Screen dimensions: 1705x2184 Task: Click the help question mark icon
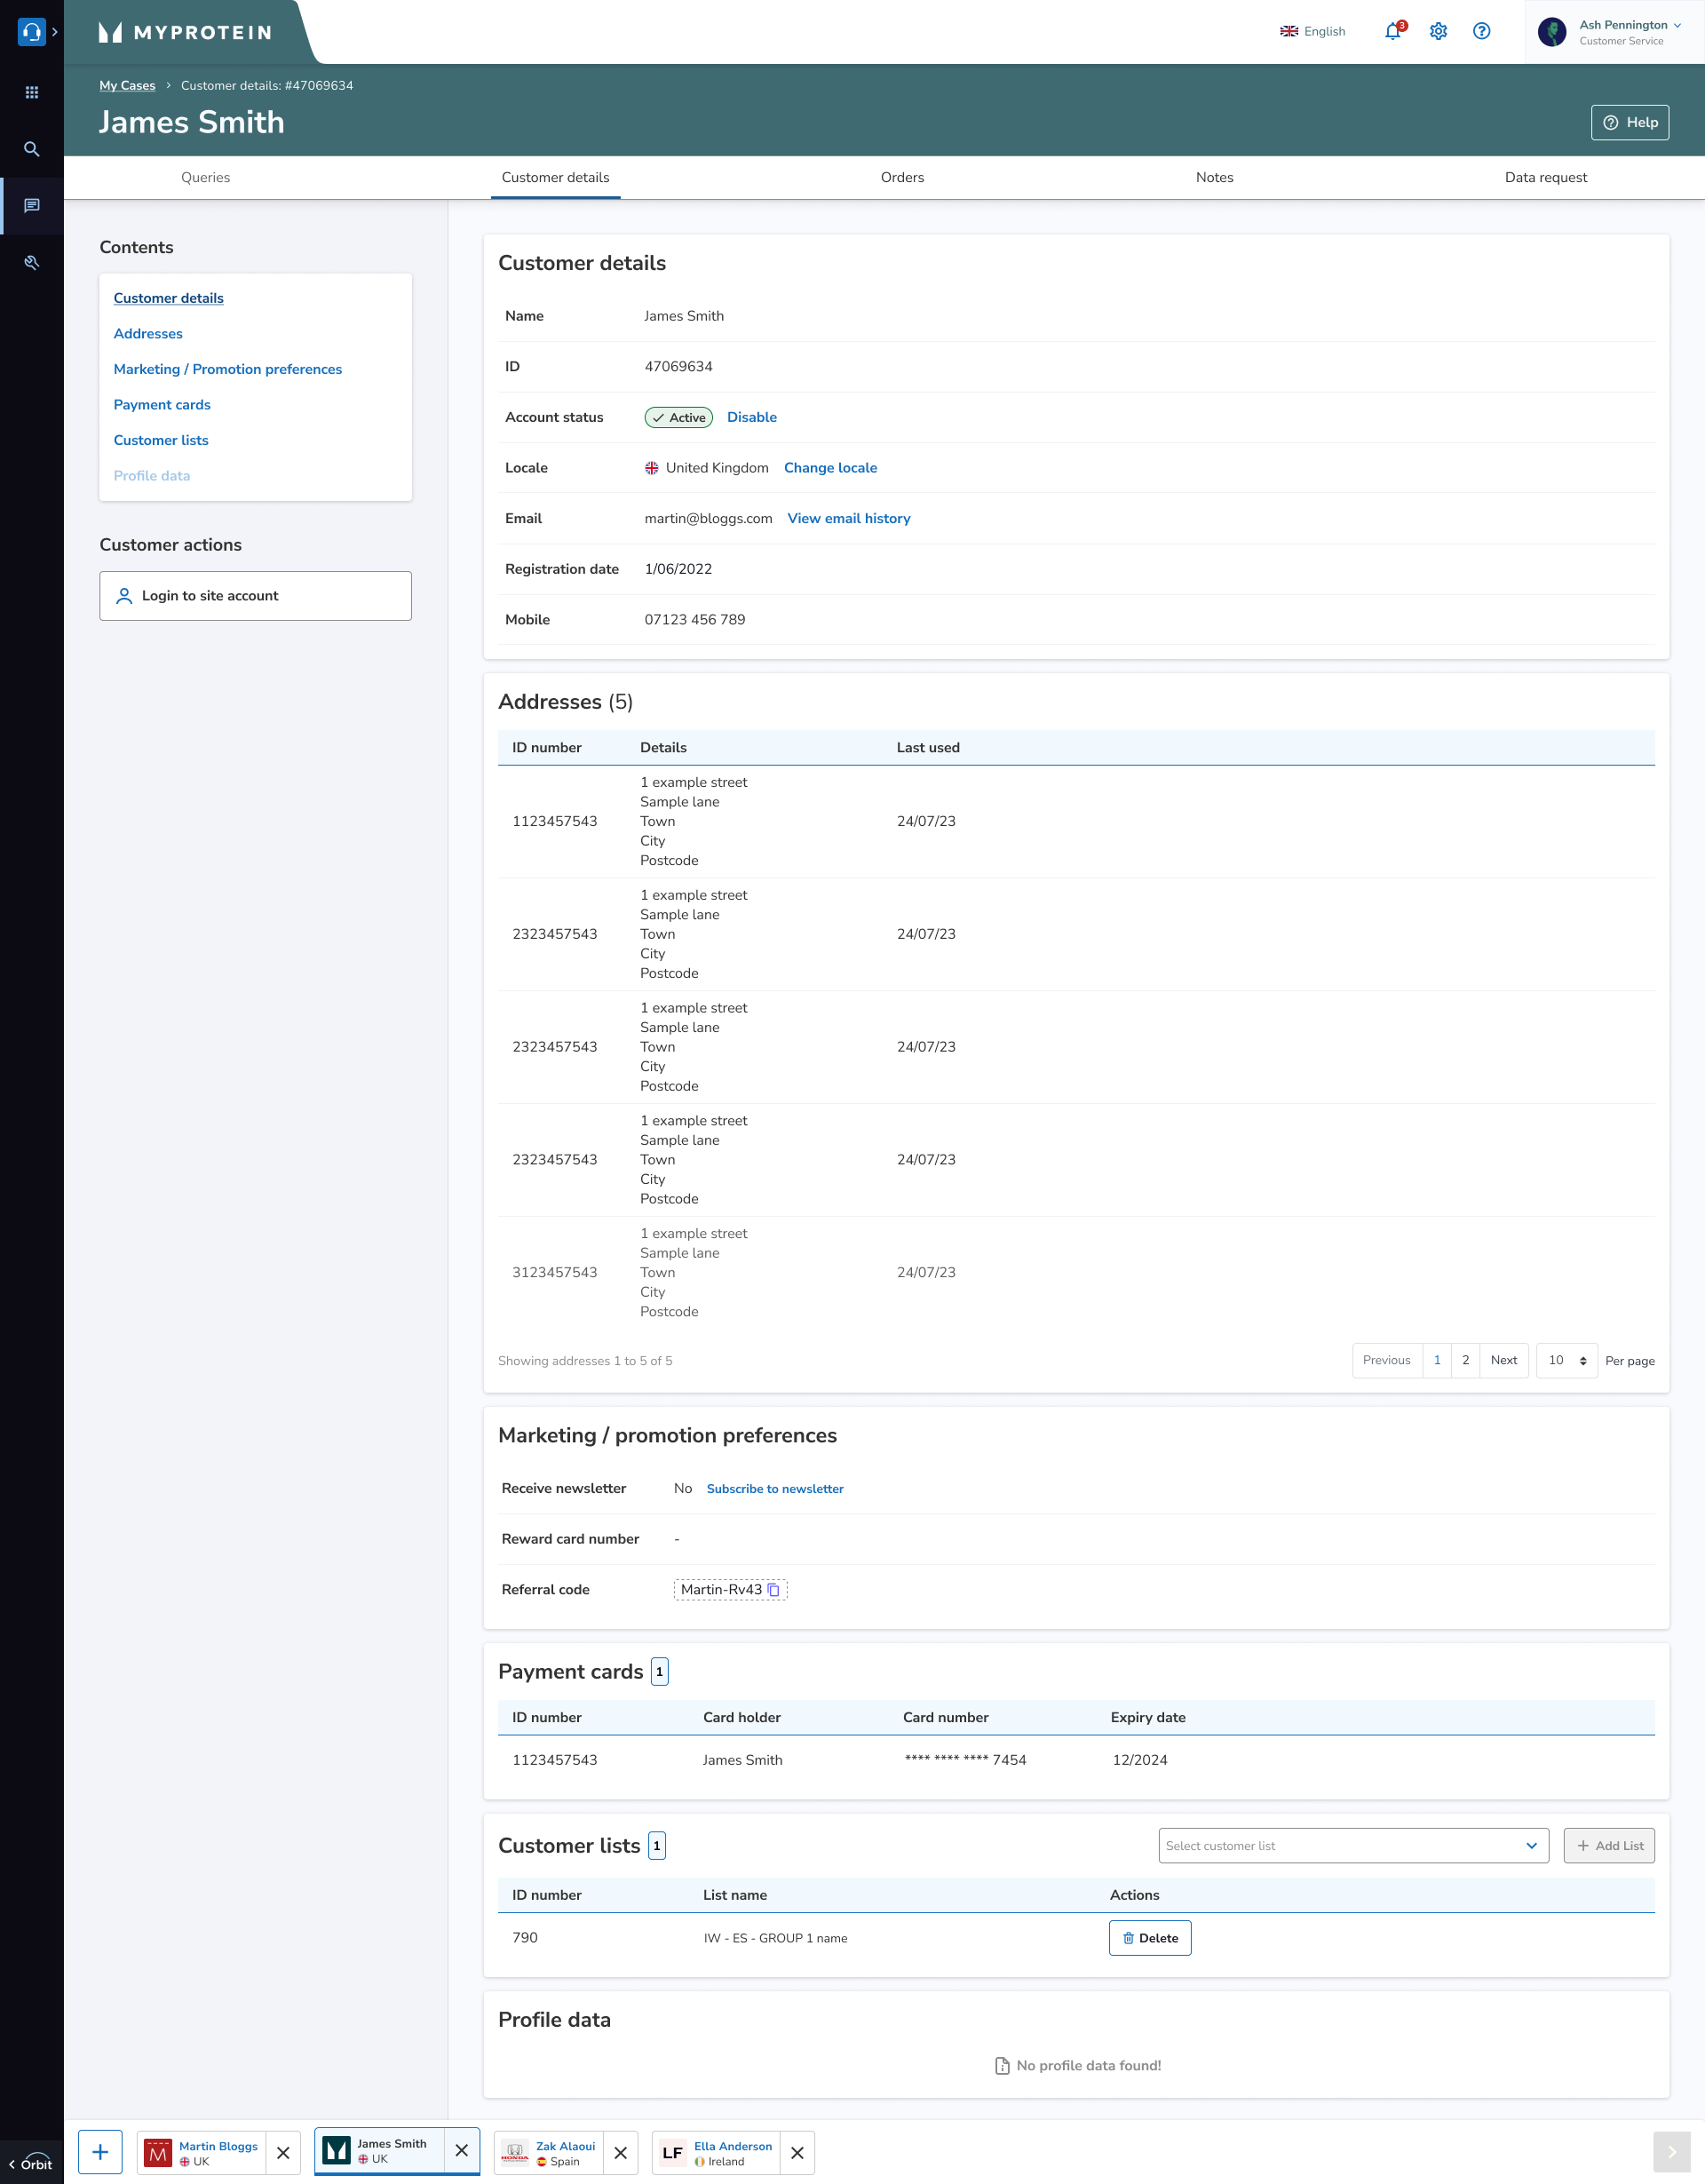[x=1481, y=31]
